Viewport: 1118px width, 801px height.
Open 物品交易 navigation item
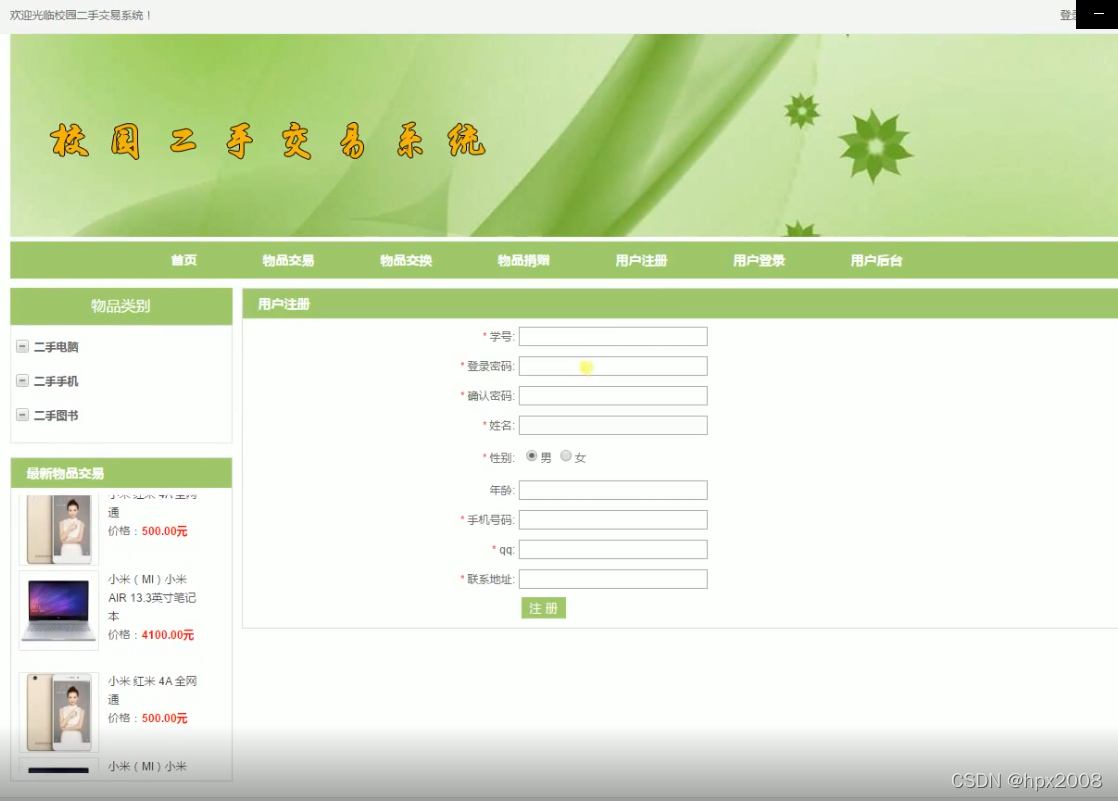pyautogui.click(x=288, y=260)
